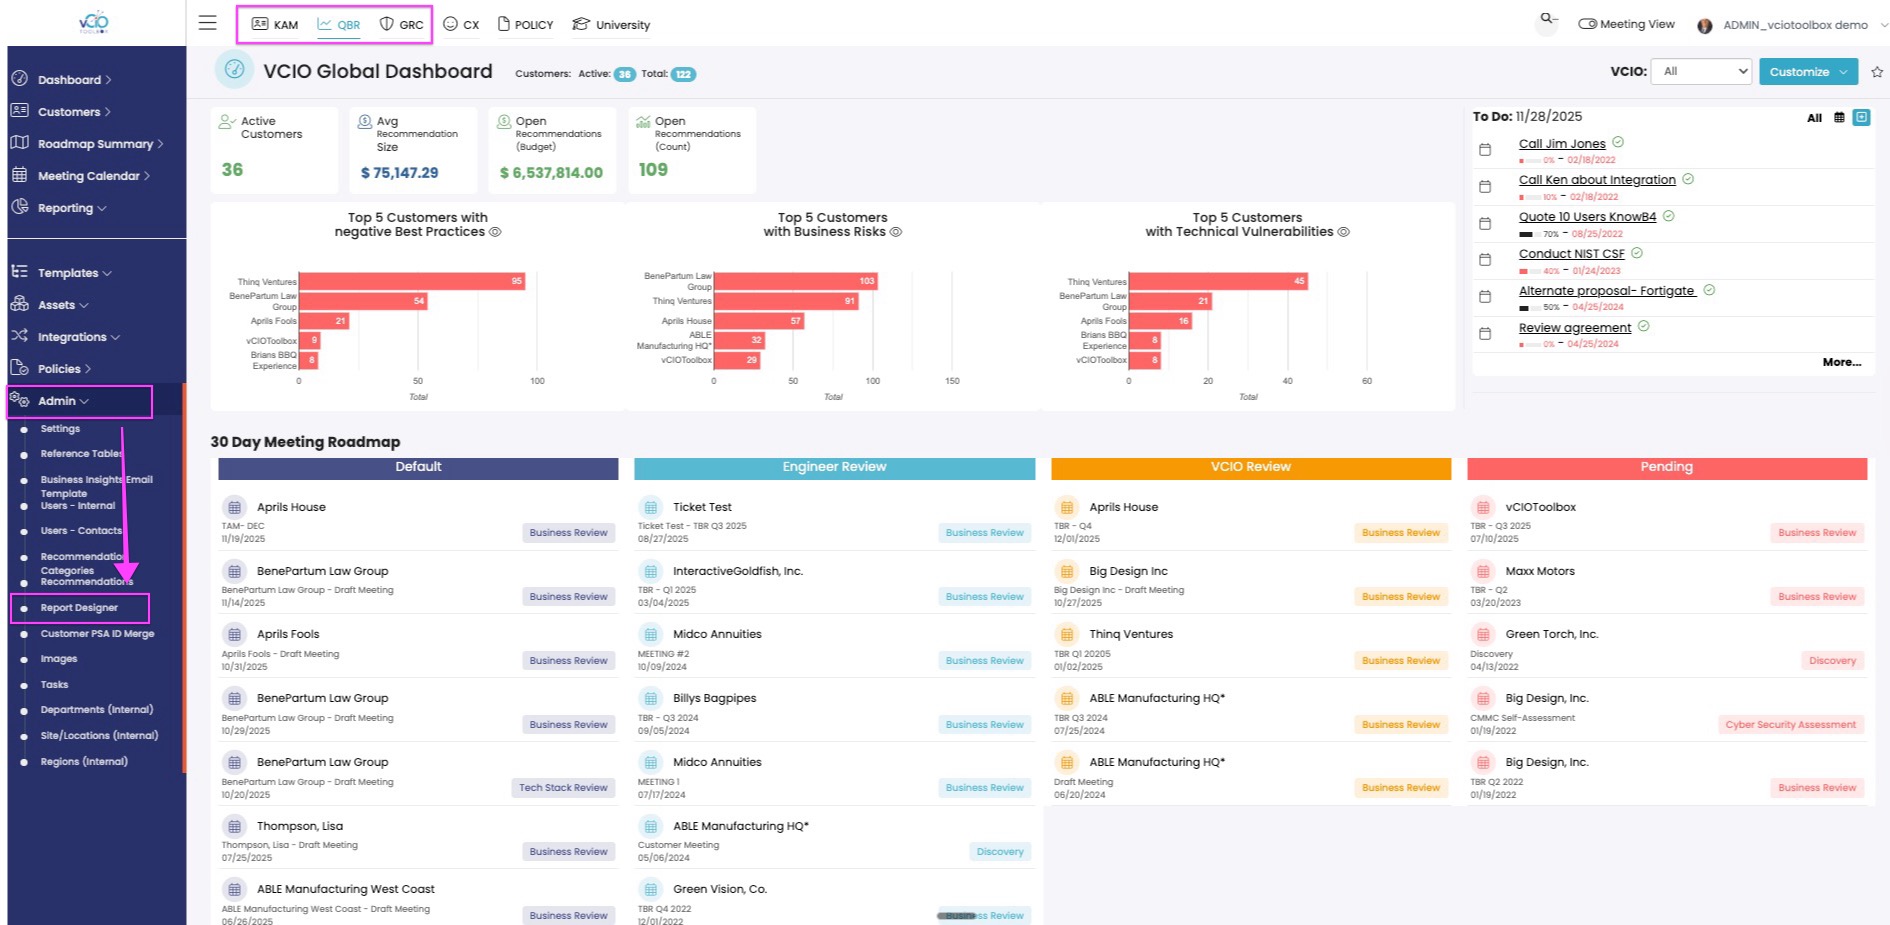
Task: Expand the Integrations sidebar section
Action: tap(78, 337)
